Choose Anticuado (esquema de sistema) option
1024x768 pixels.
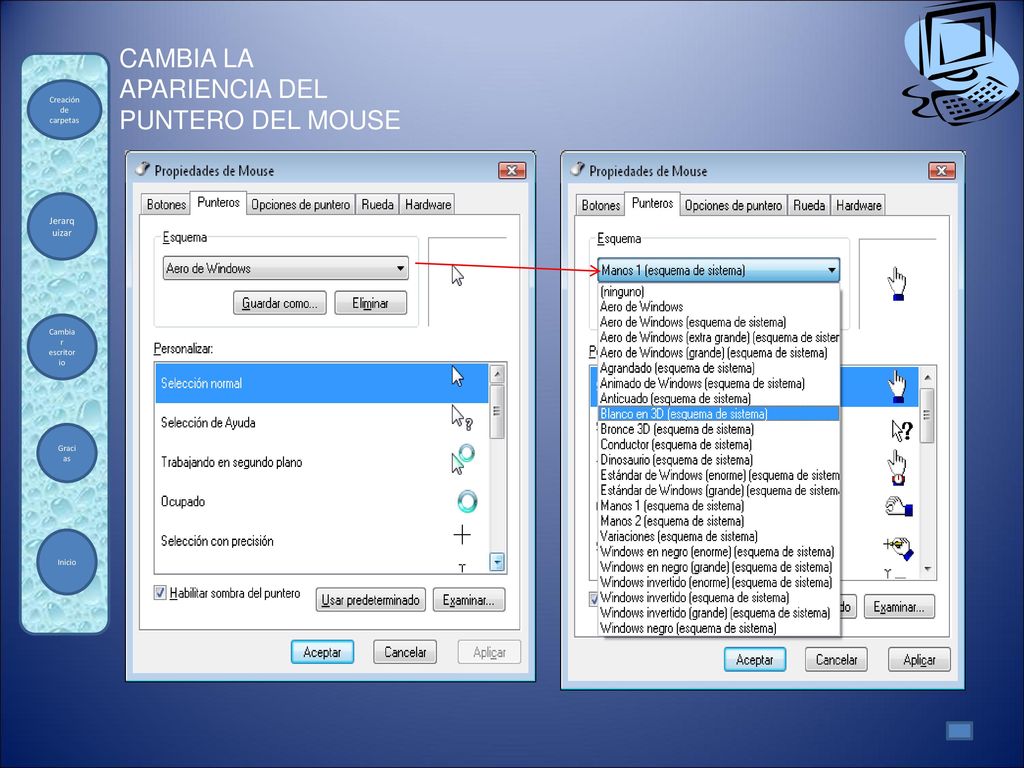click(718, 398)
